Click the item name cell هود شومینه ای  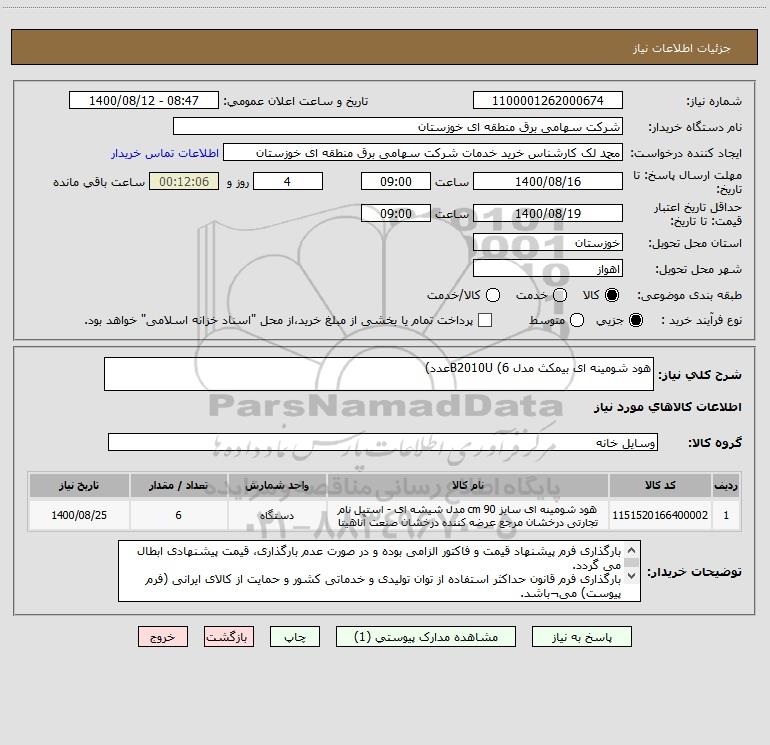(468, 515)
